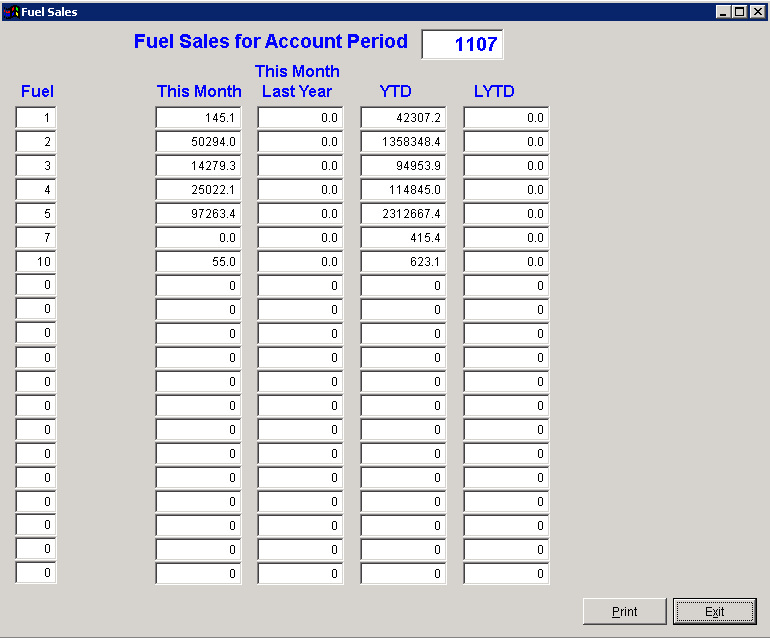
Task: Click This Month value 55.0
Action: coord(198,262)
